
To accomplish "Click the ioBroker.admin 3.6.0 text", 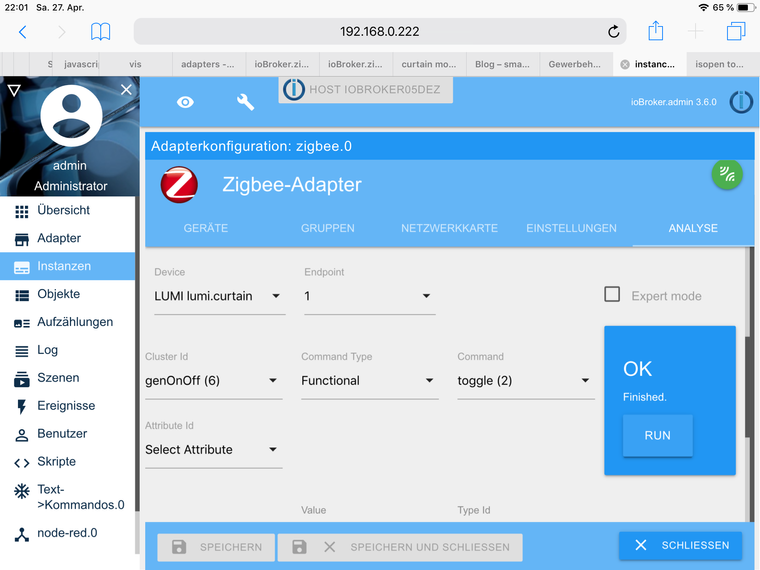I will click(673, 102).
